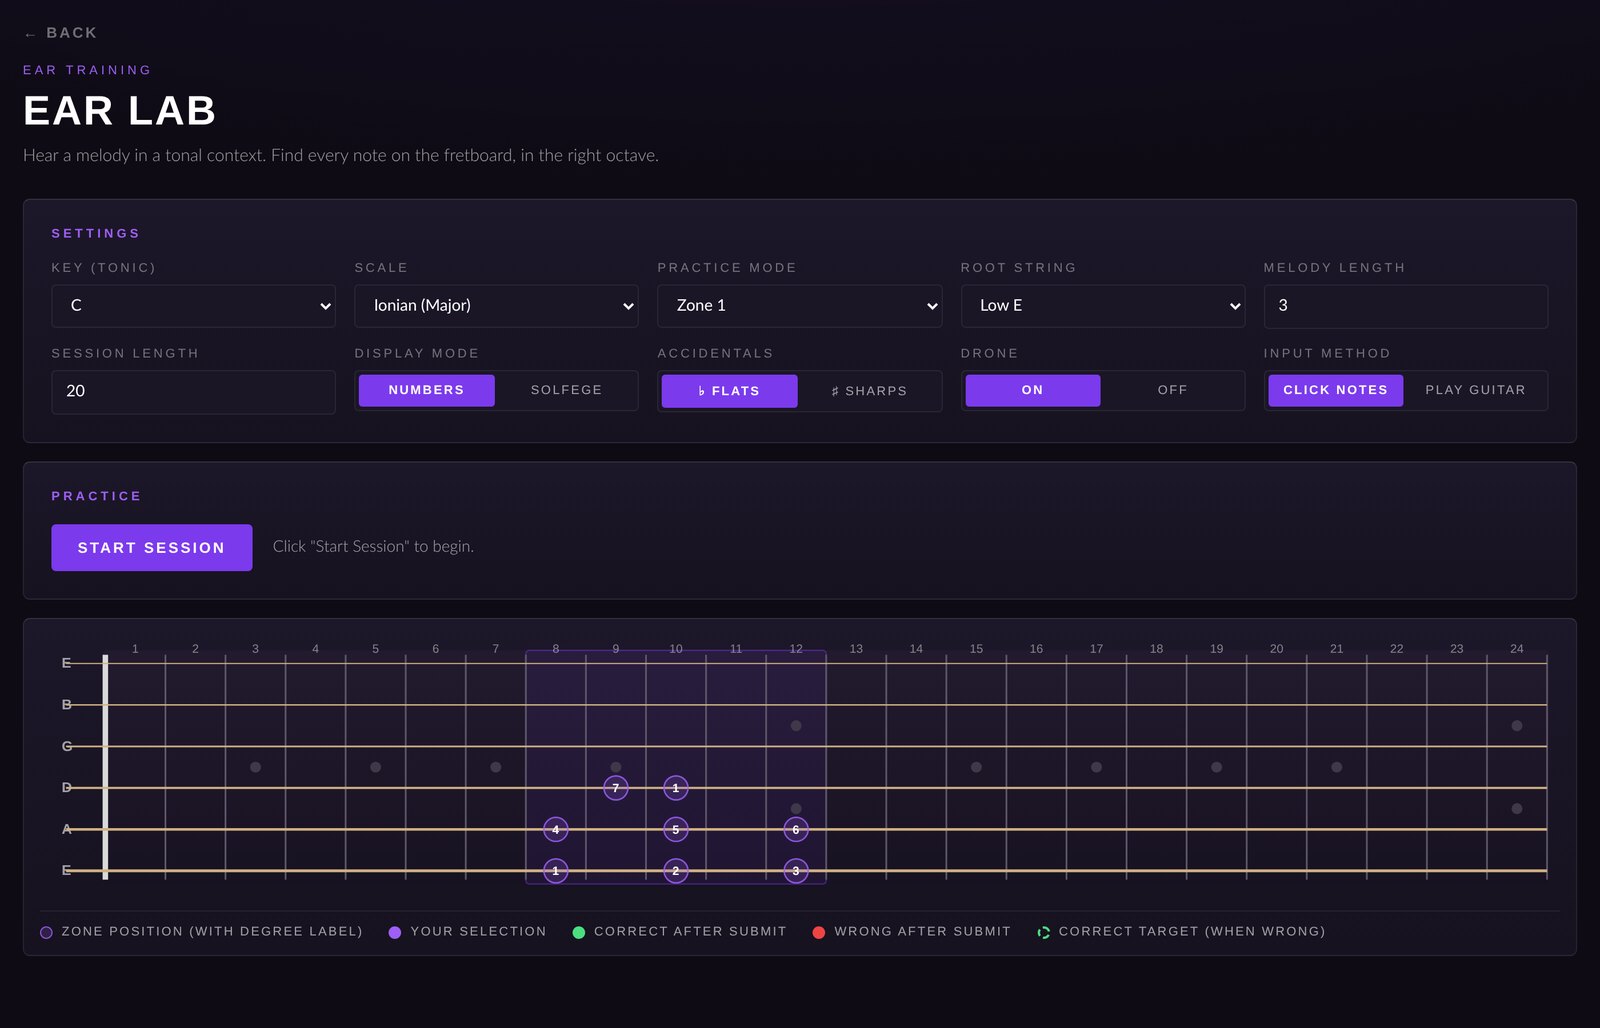This screenshot has width=1600, height=1028.
Task: Click degree 1 marker on D string
Action: point(676,788)
